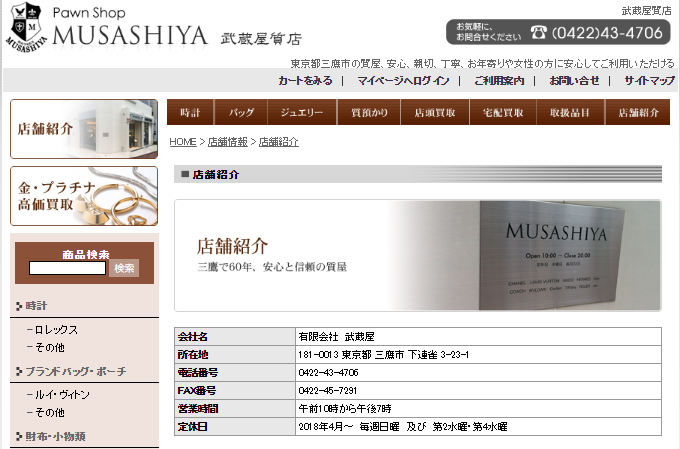This screenshot has height=449, width=680.
Task: Click the Musashiya shield crest logo
Action: [x=27, y=27]
